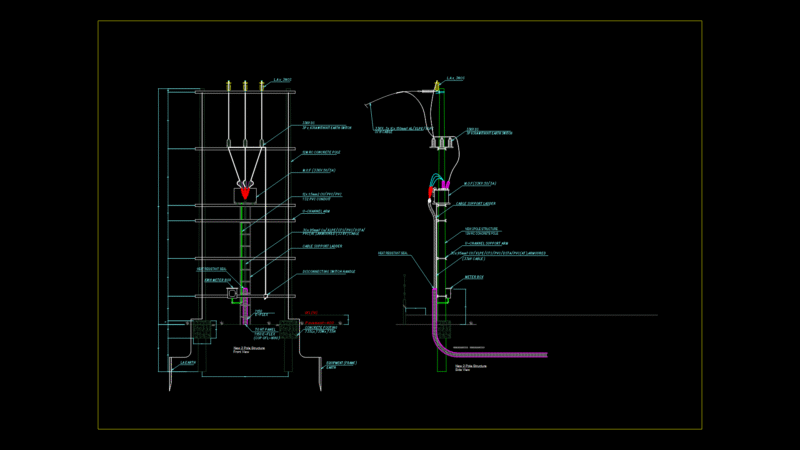Select the "METER BOX" label on side view

pyautogui.click(x=473, y=277)
